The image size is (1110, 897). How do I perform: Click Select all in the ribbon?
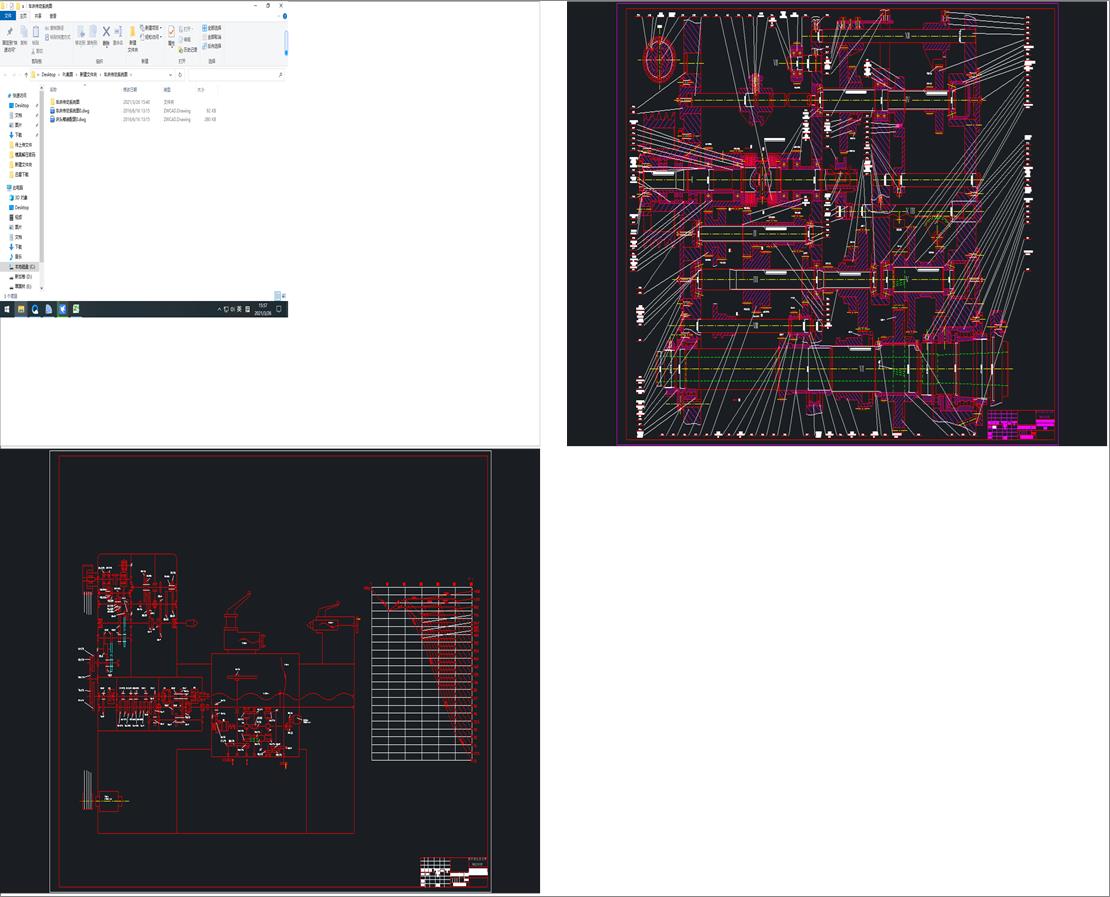point(212,28)
